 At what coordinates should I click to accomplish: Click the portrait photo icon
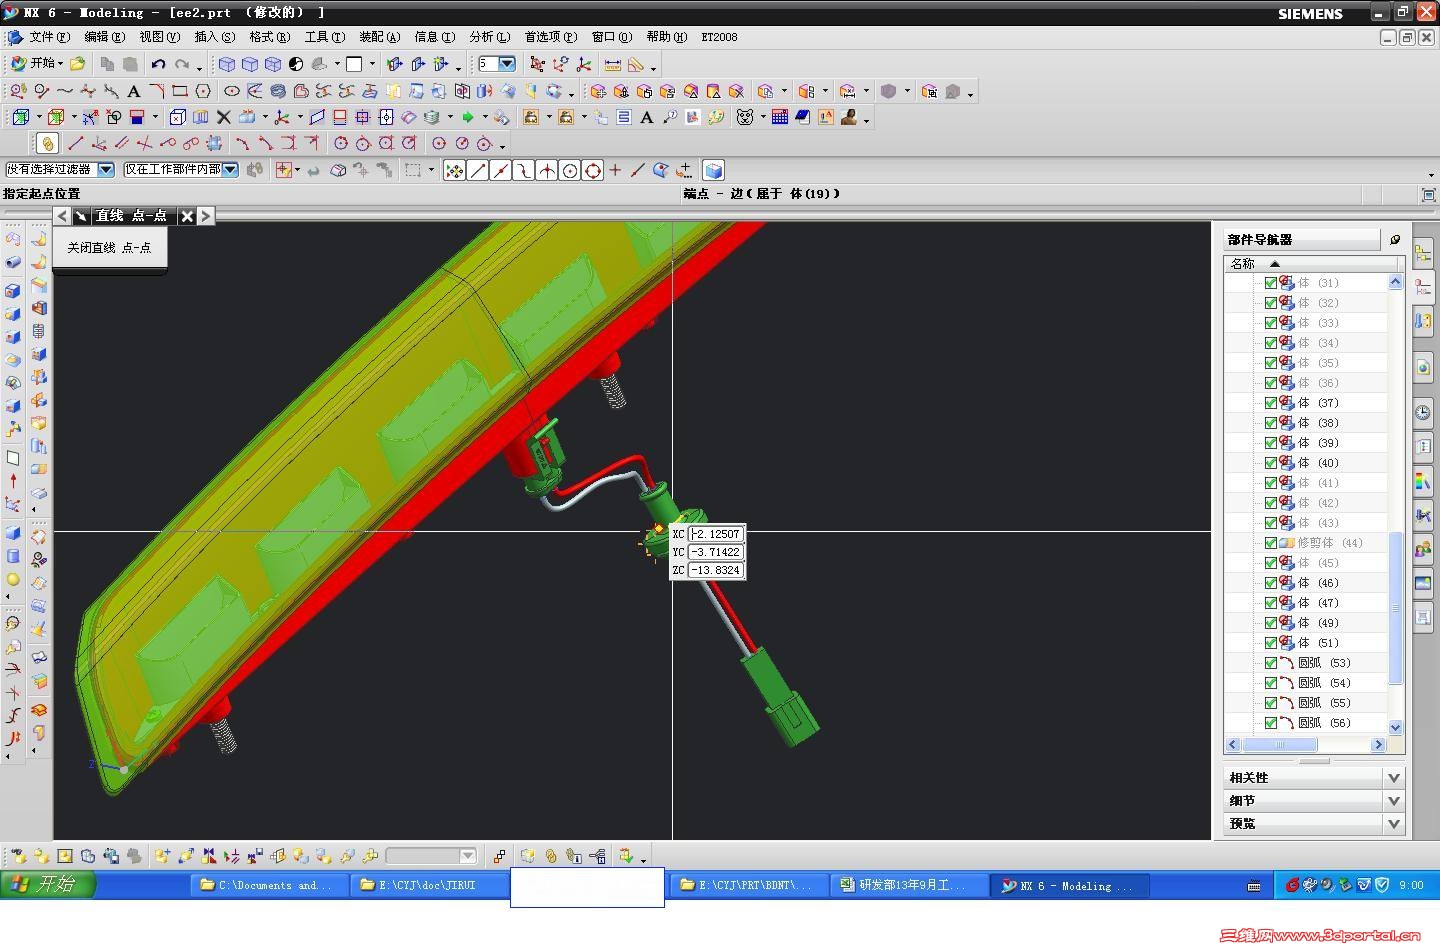coord(849,117)
